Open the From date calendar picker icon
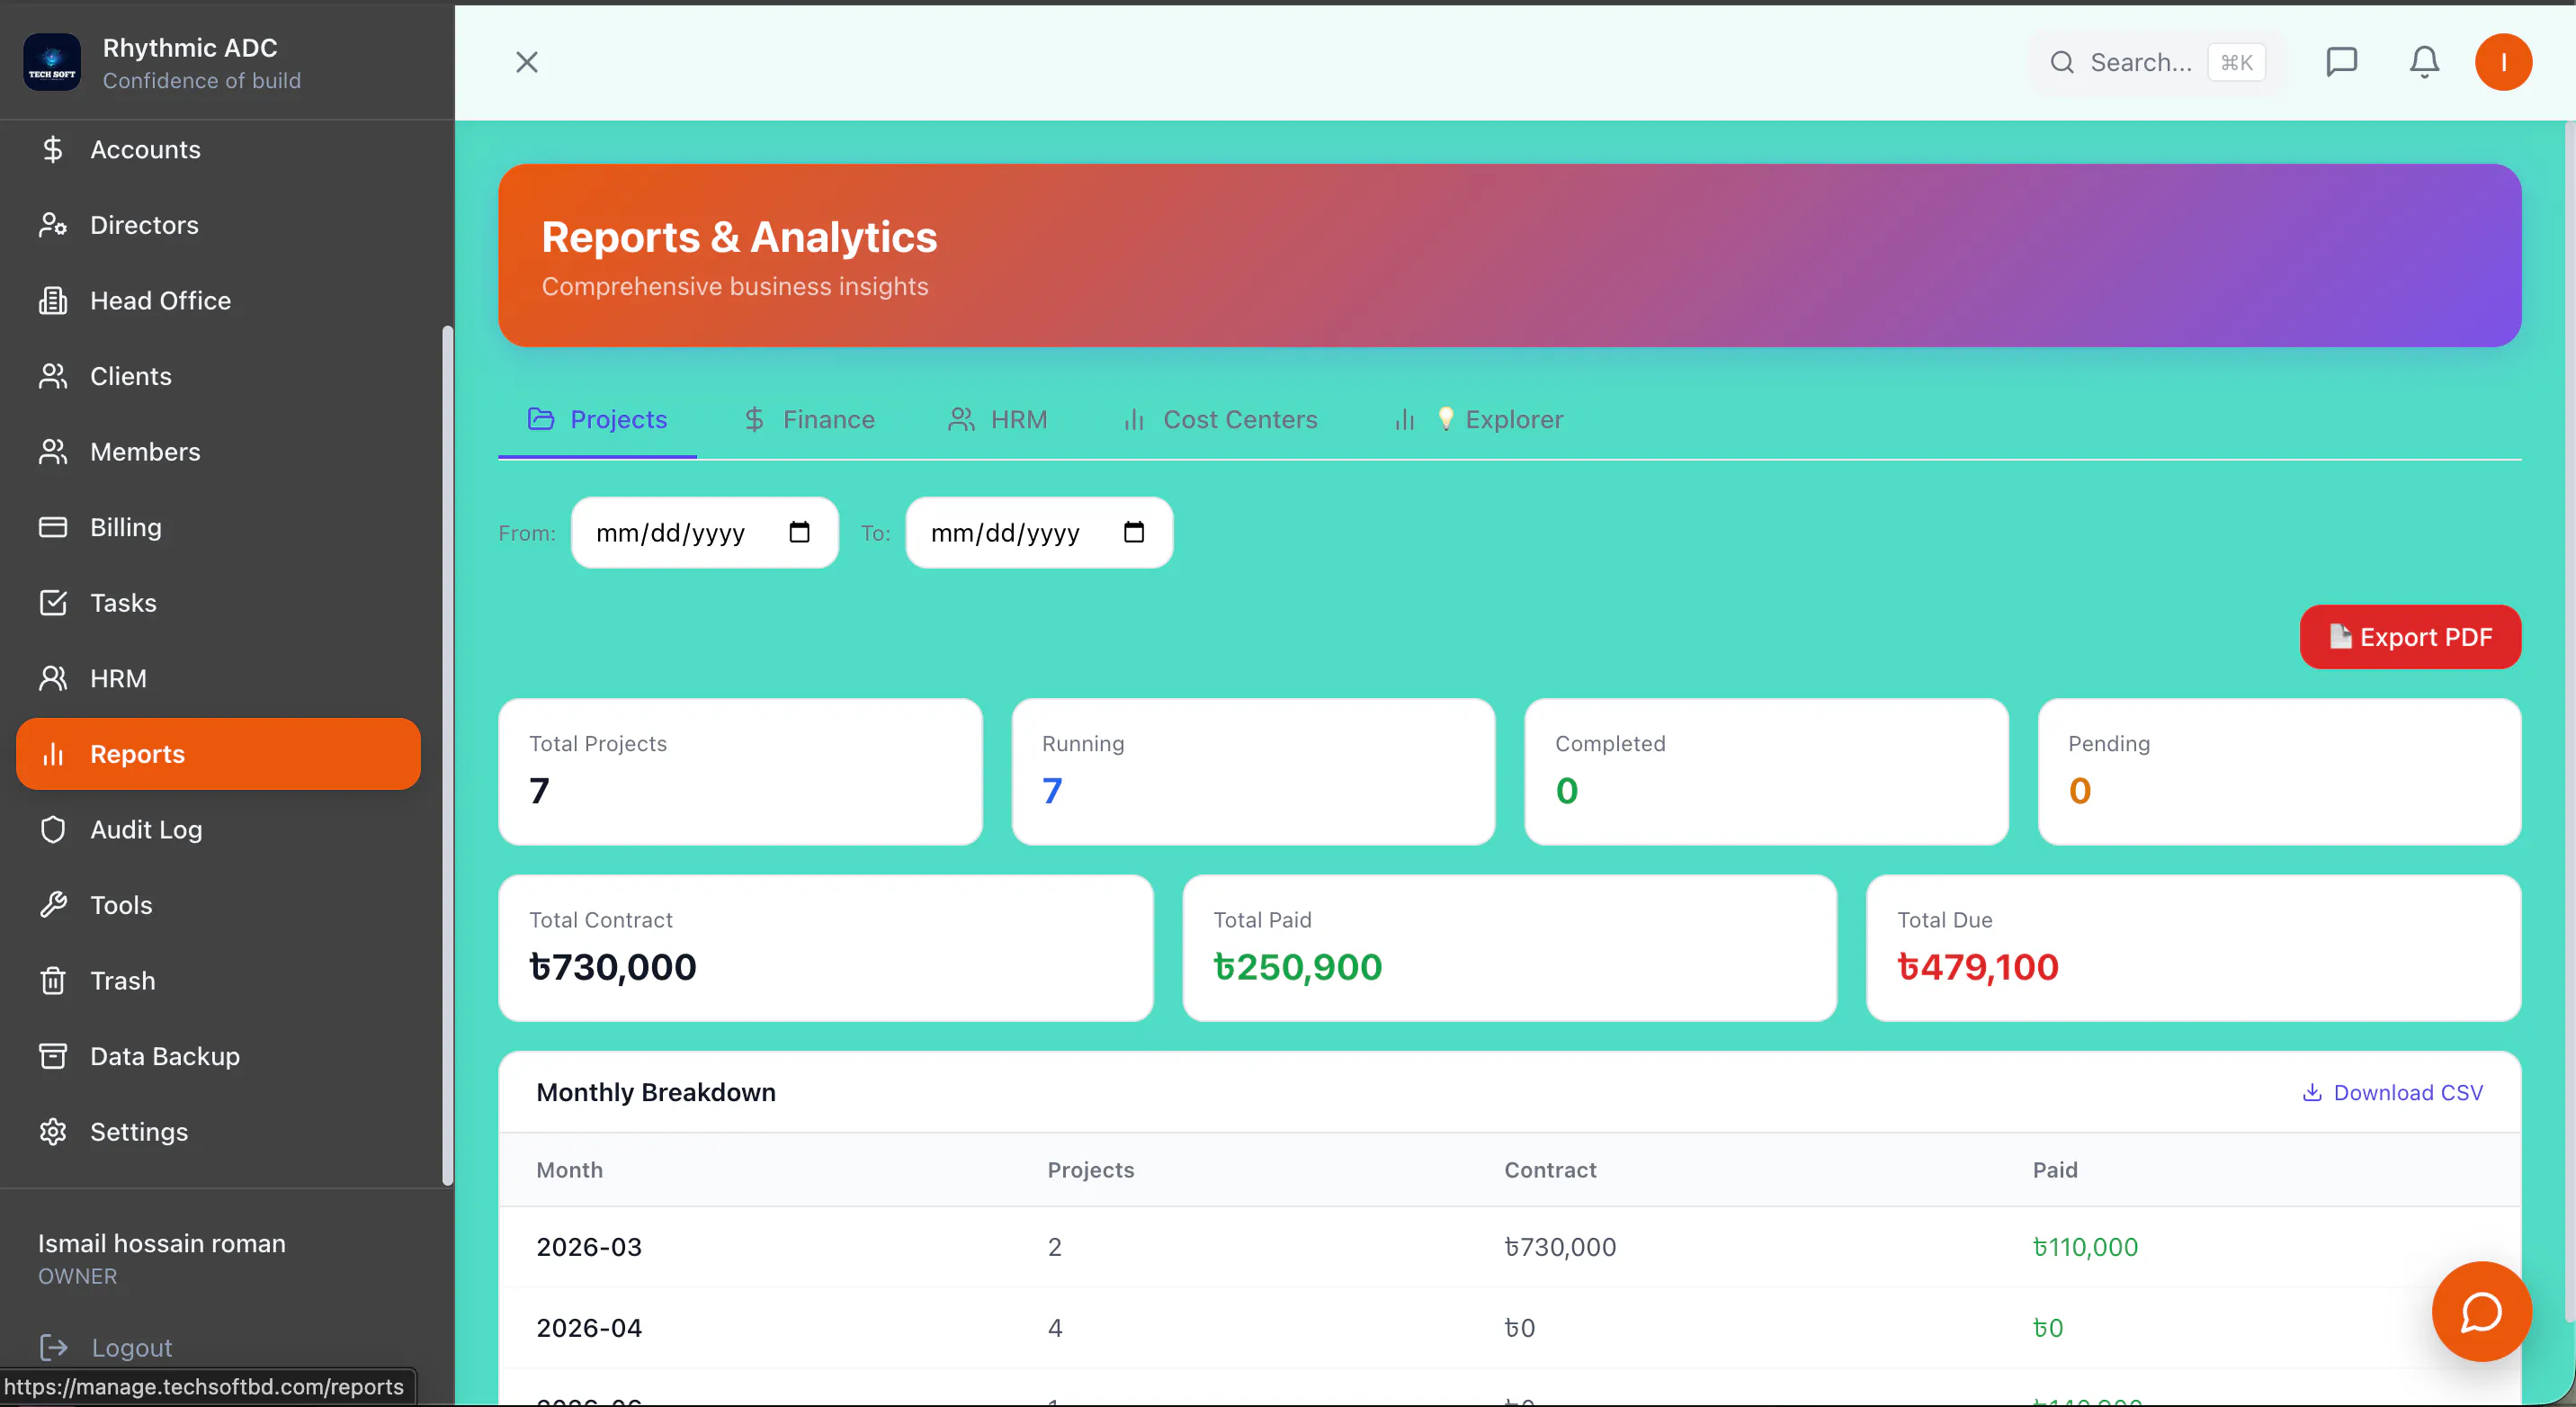This screenshot has width=2576, height=1407. [x=799, y=532]
